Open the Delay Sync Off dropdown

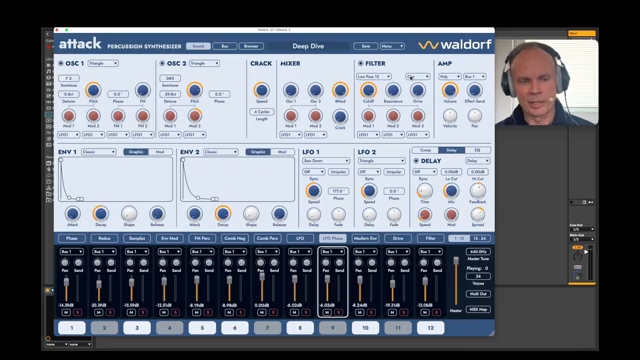click(424, 172)
